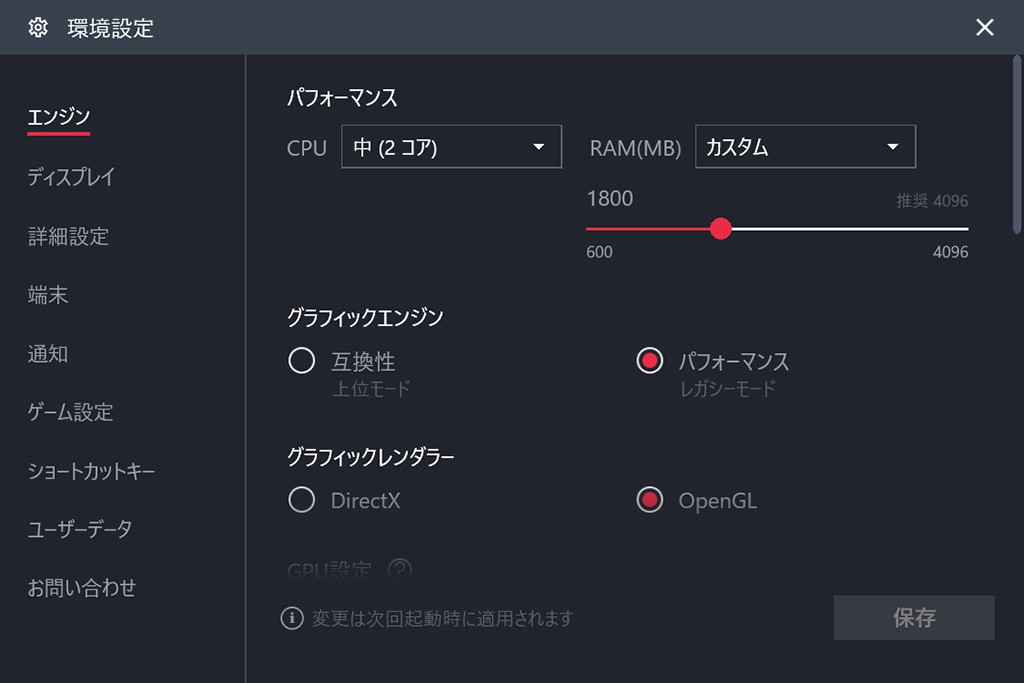Screen dimensions: 1024x683
Task: Click the settings gear icon in title bar
Action: 38,27
